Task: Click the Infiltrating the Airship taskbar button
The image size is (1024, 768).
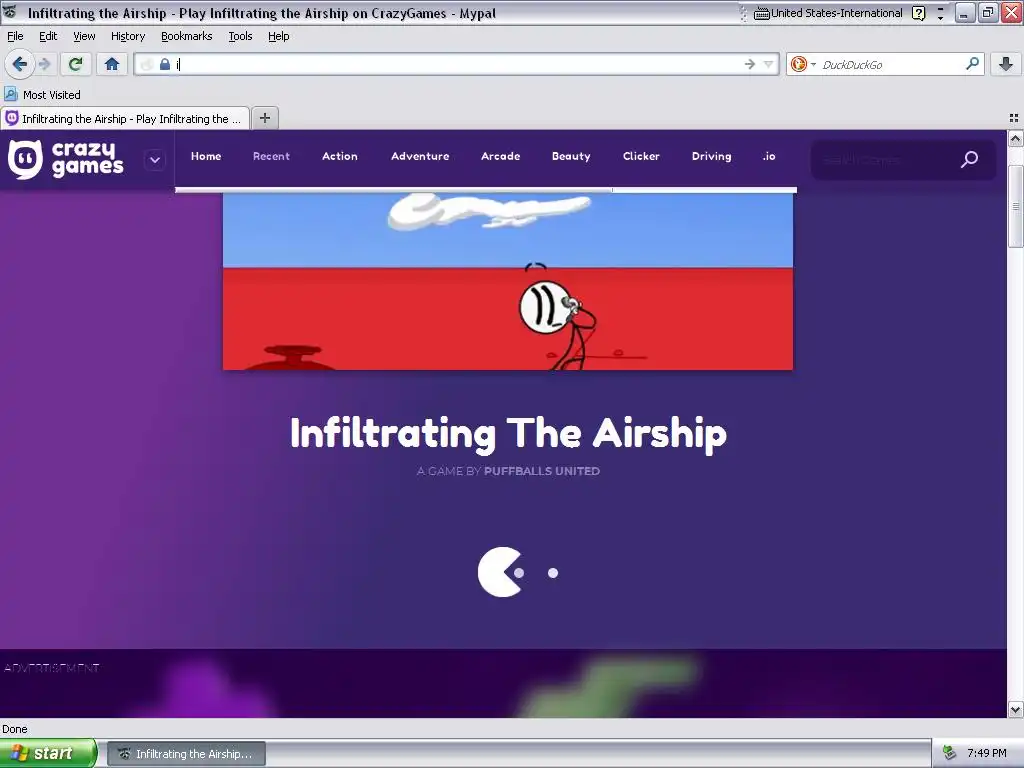Action: 186,754
